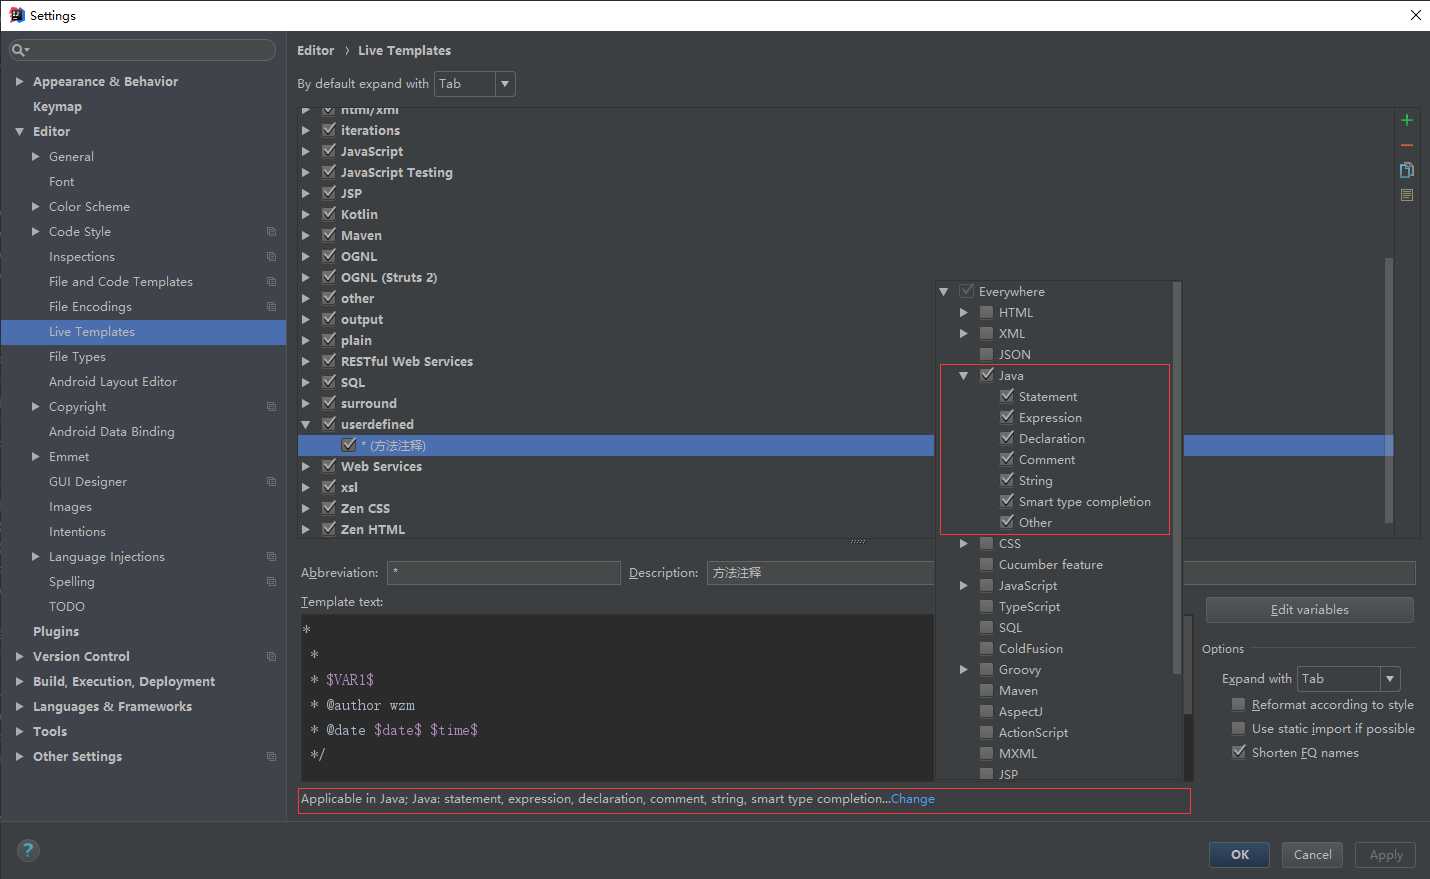Click project-level icon beside GUI Designer

(271, 482)
